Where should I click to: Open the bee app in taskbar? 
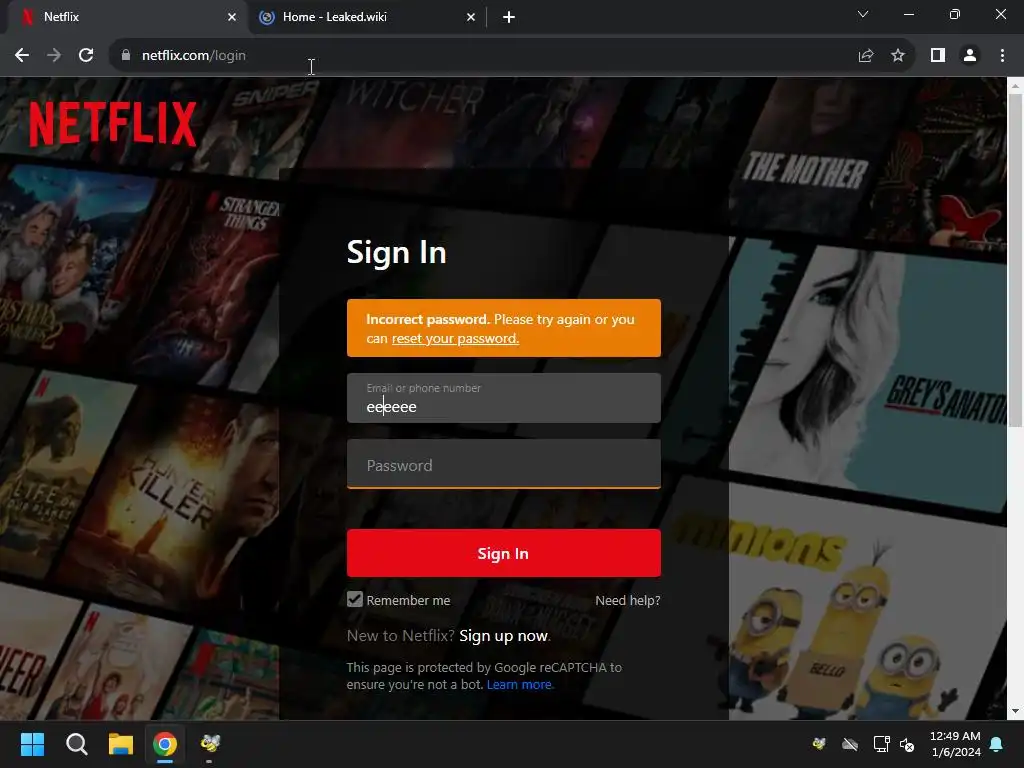pos(210,744)
